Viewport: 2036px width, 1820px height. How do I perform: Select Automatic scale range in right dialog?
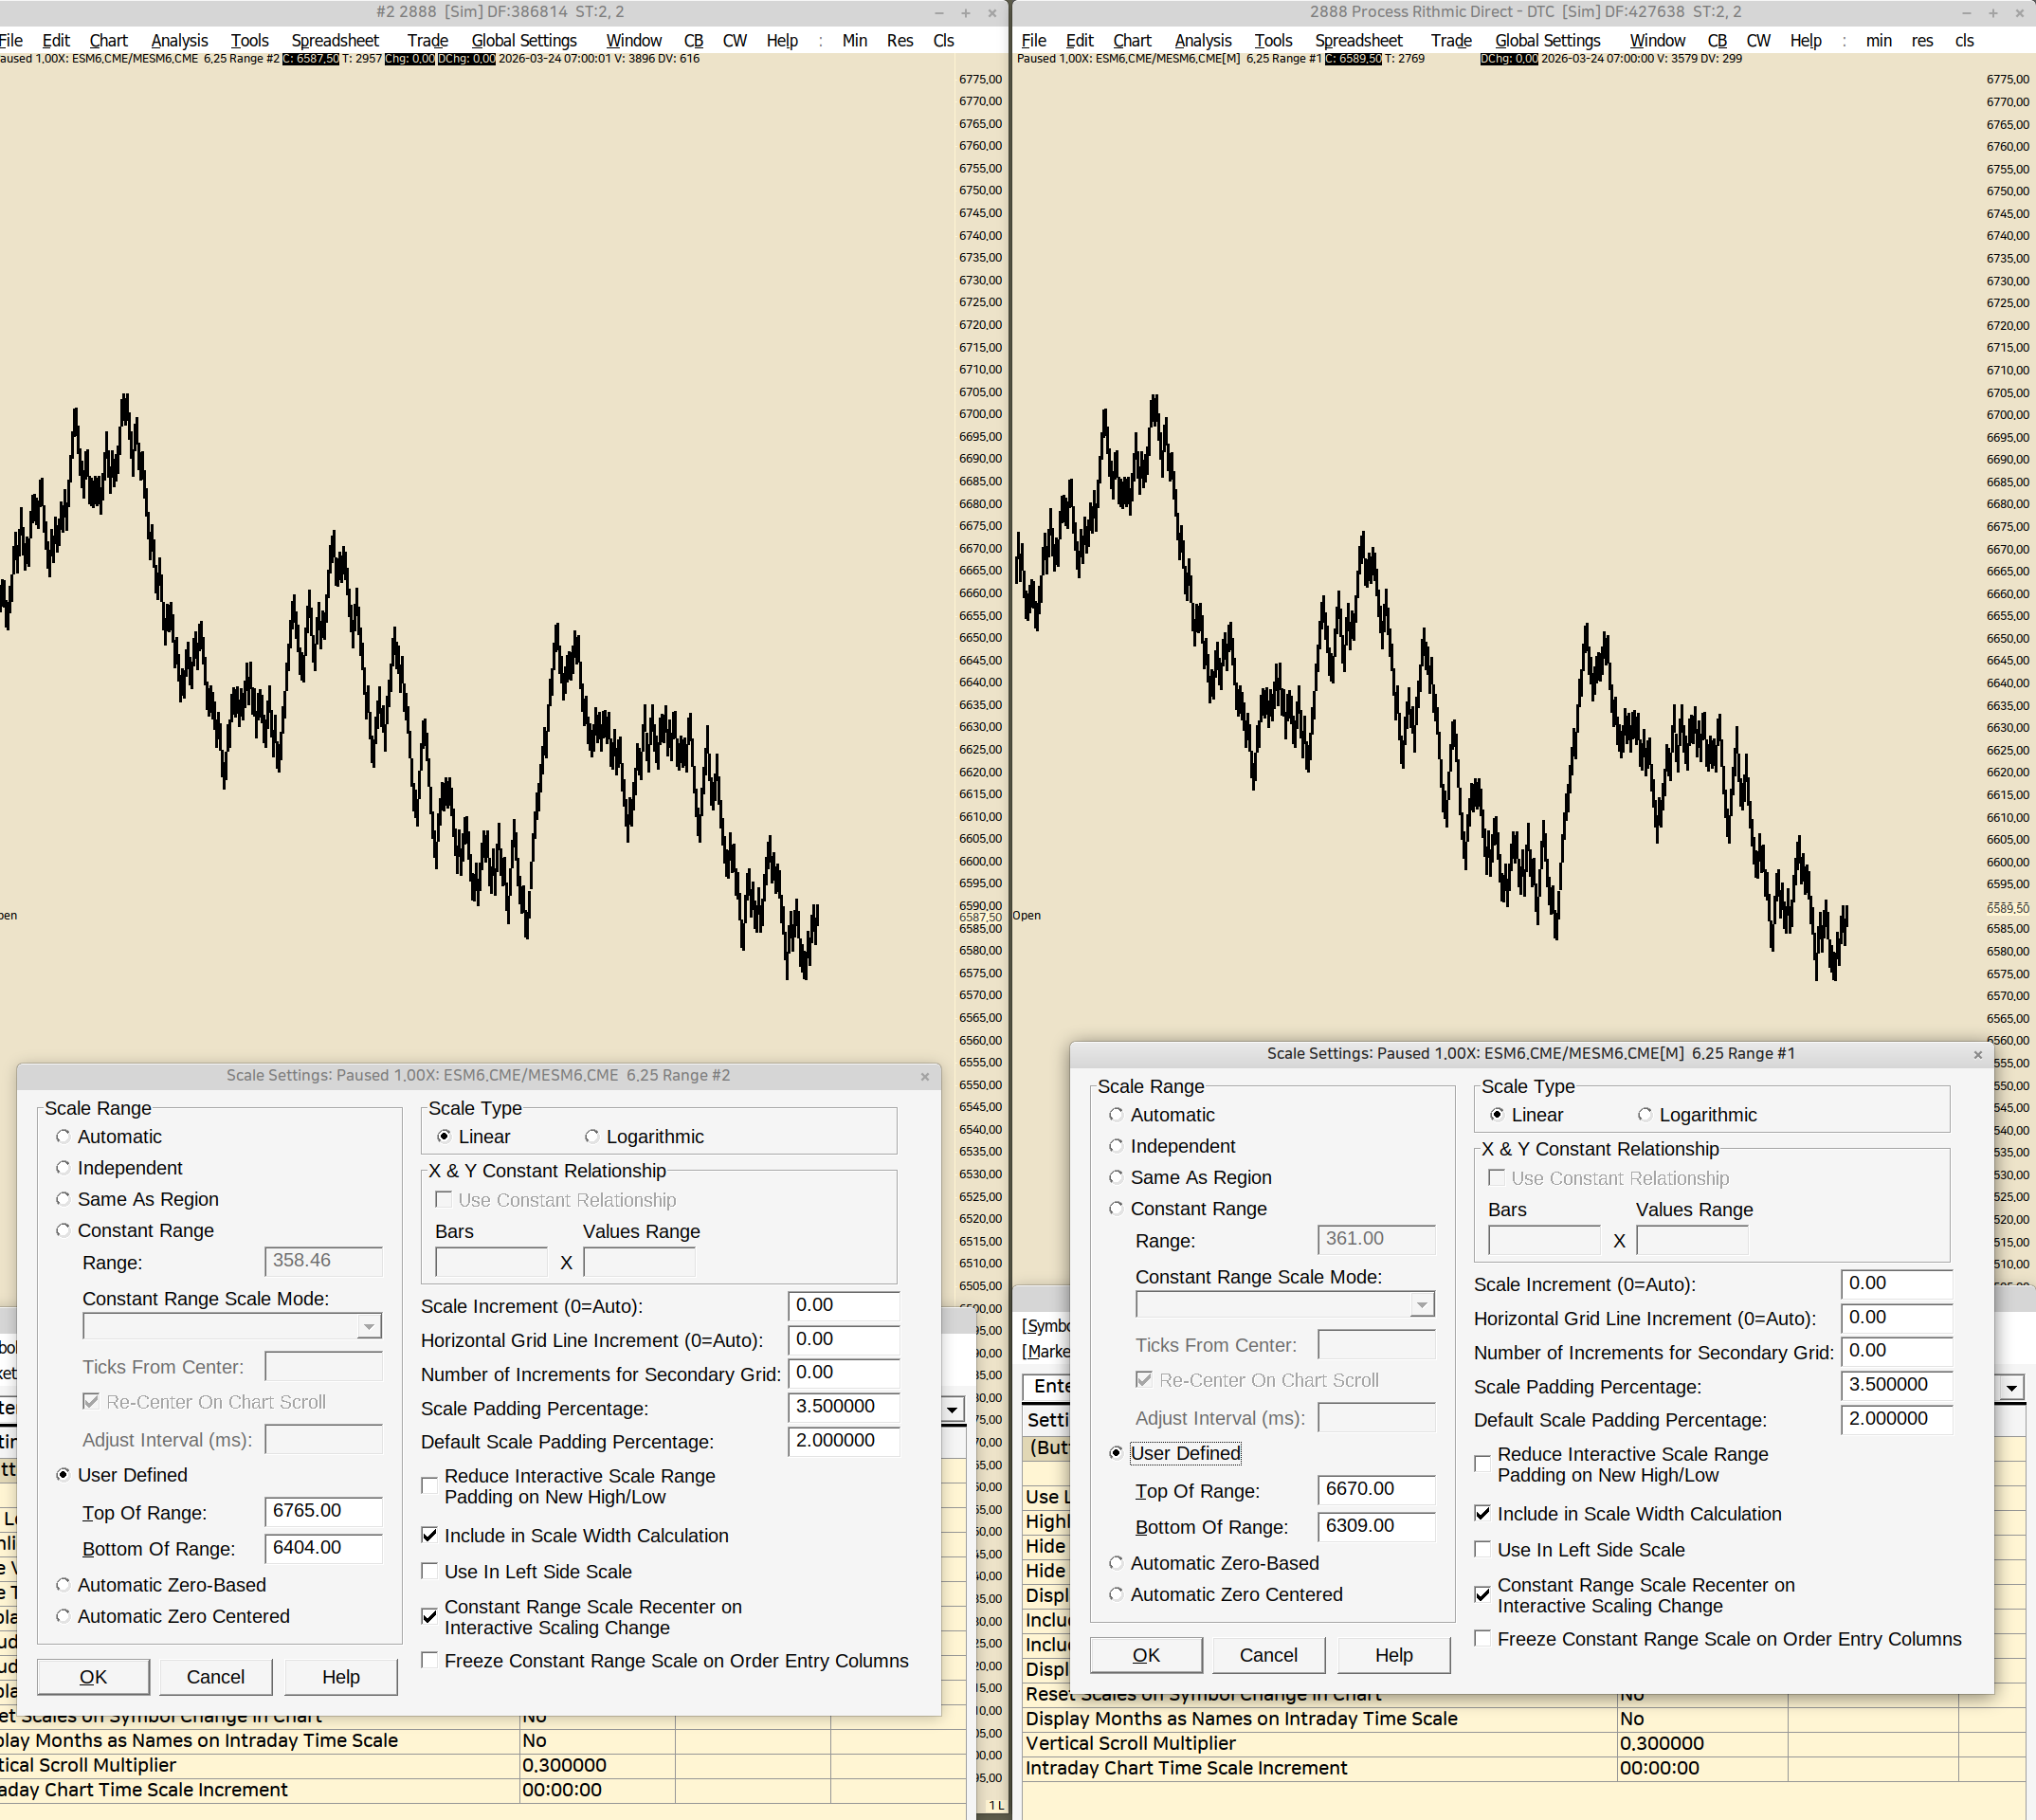pos(1116,1114)
